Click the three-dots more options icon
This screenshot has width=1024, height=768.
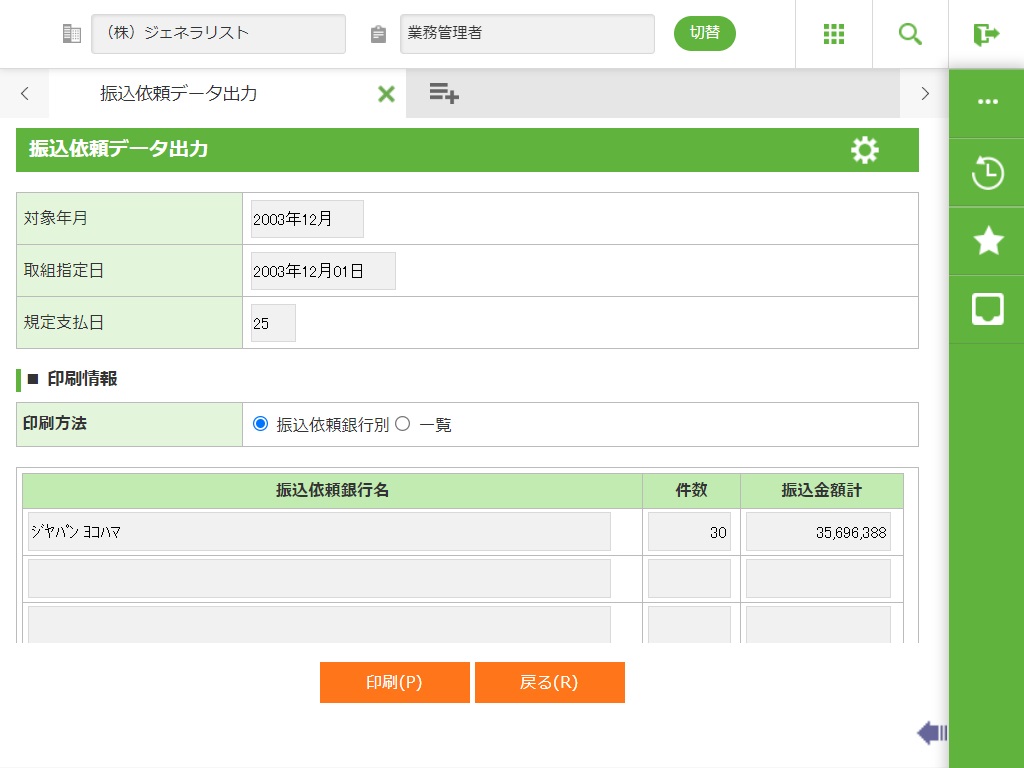(x=987, y=102)
